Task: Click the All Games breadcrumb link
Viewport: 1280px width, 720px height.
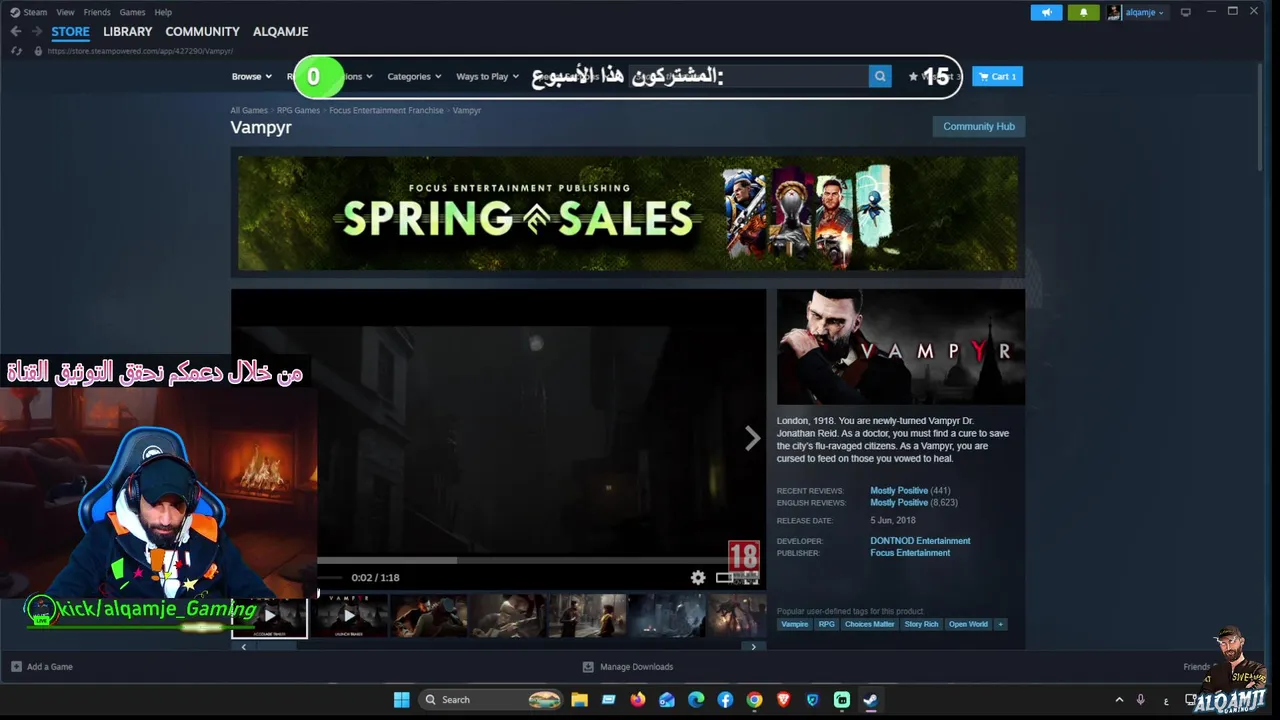Action: 249,110
